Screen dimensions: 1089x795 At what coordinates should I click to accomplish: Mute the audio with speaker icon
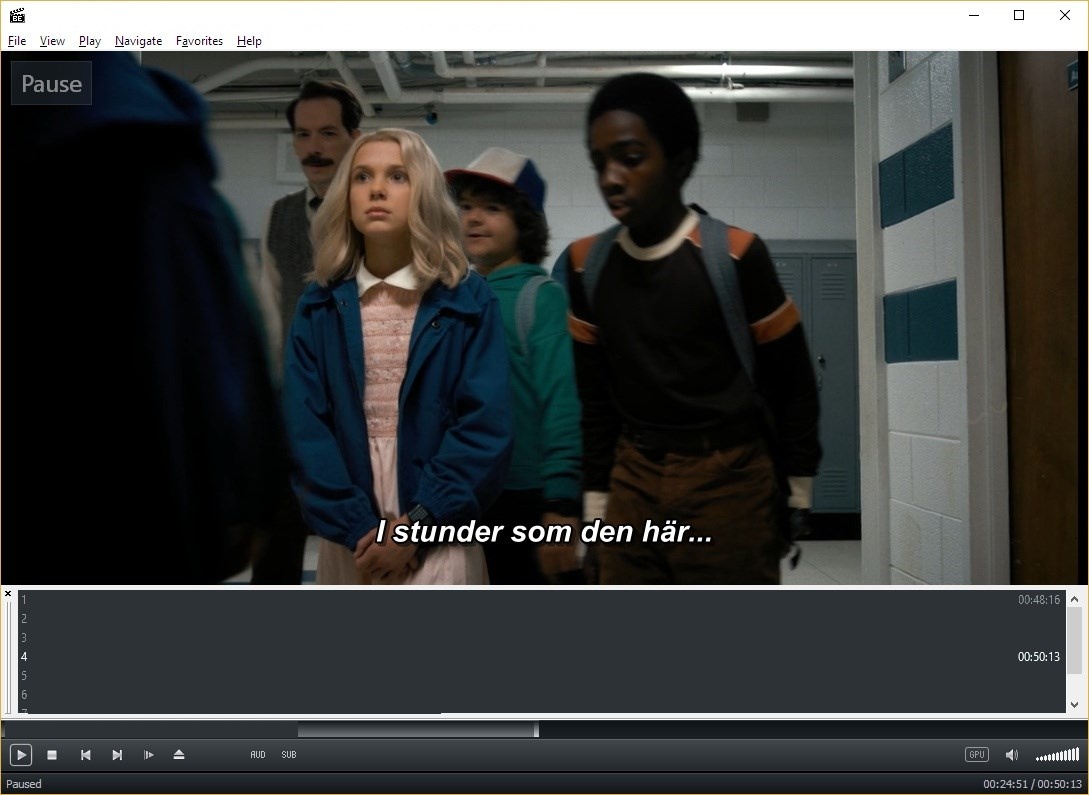[x=1012, y=755]
